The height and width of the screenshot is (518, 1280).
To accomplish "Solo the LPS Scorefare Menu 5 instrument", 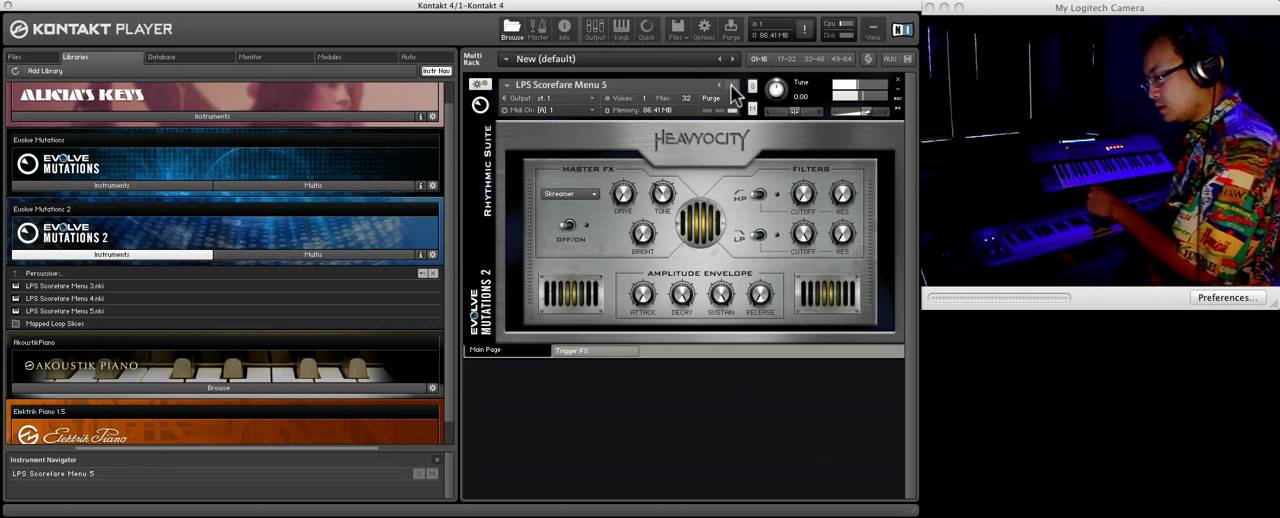I will coord(752,86).
